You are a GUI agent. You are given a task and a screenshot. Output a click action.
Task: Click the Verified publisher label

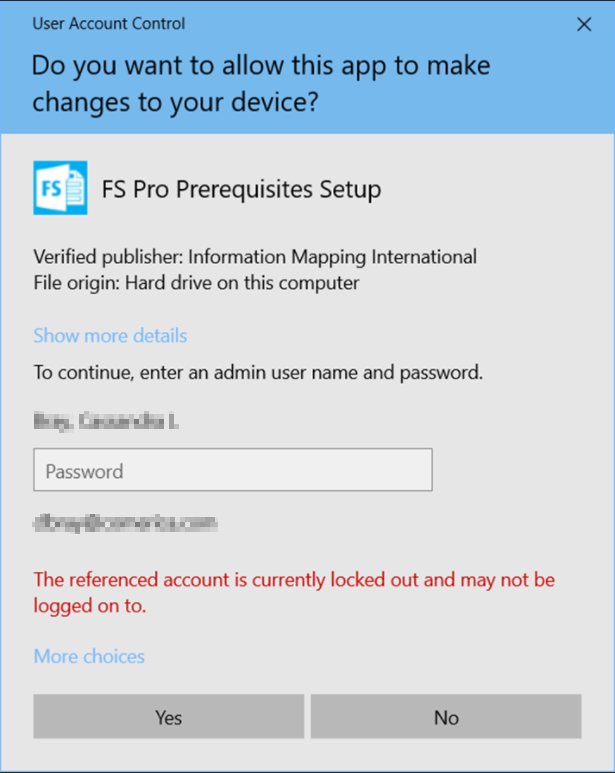pyautogui.click(x=108, y=257)
